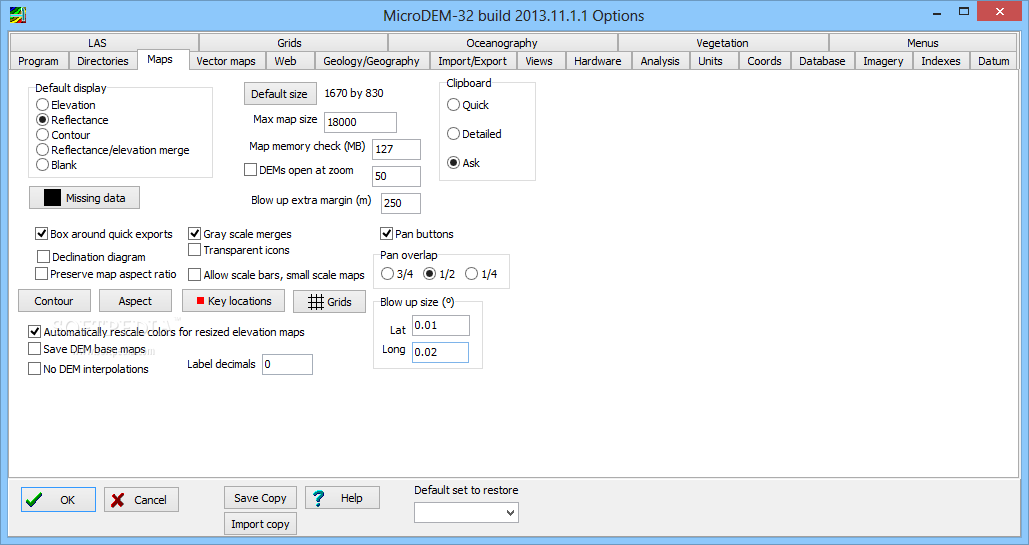The image size is (1029, 545).
Task: Toggle Automatically rescale colors checkbox
Action: [35, 332]
